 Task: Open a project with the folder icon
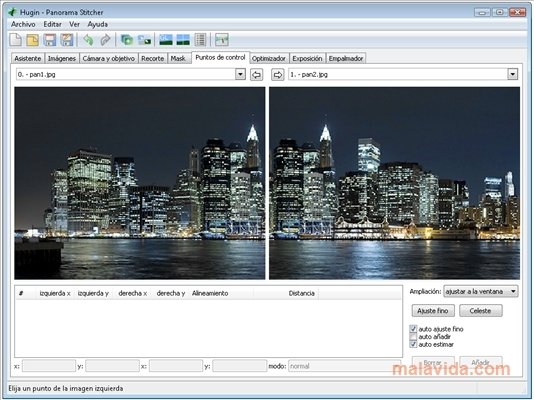click(x=33, y=40)
